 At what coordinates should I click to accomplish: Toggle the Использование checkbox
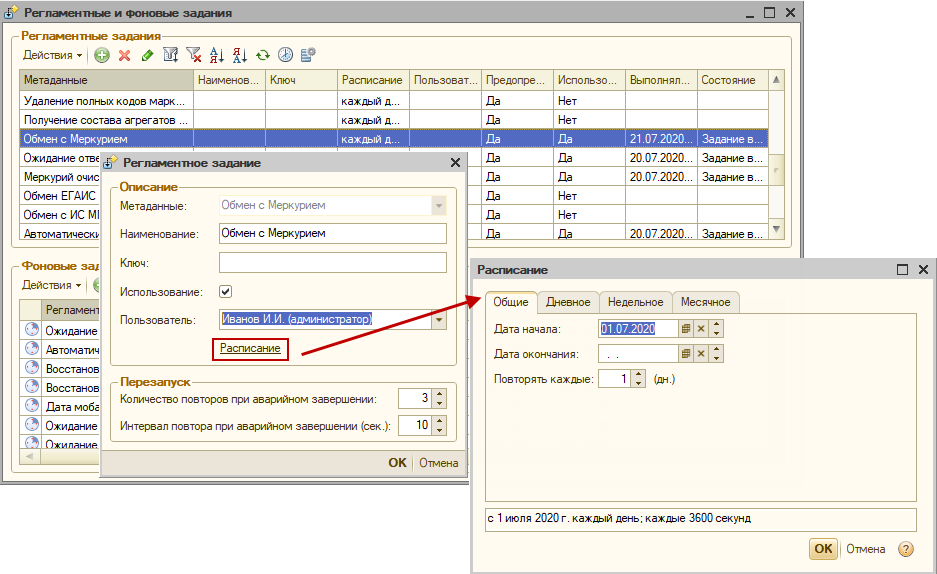click(x=225, y=291)
